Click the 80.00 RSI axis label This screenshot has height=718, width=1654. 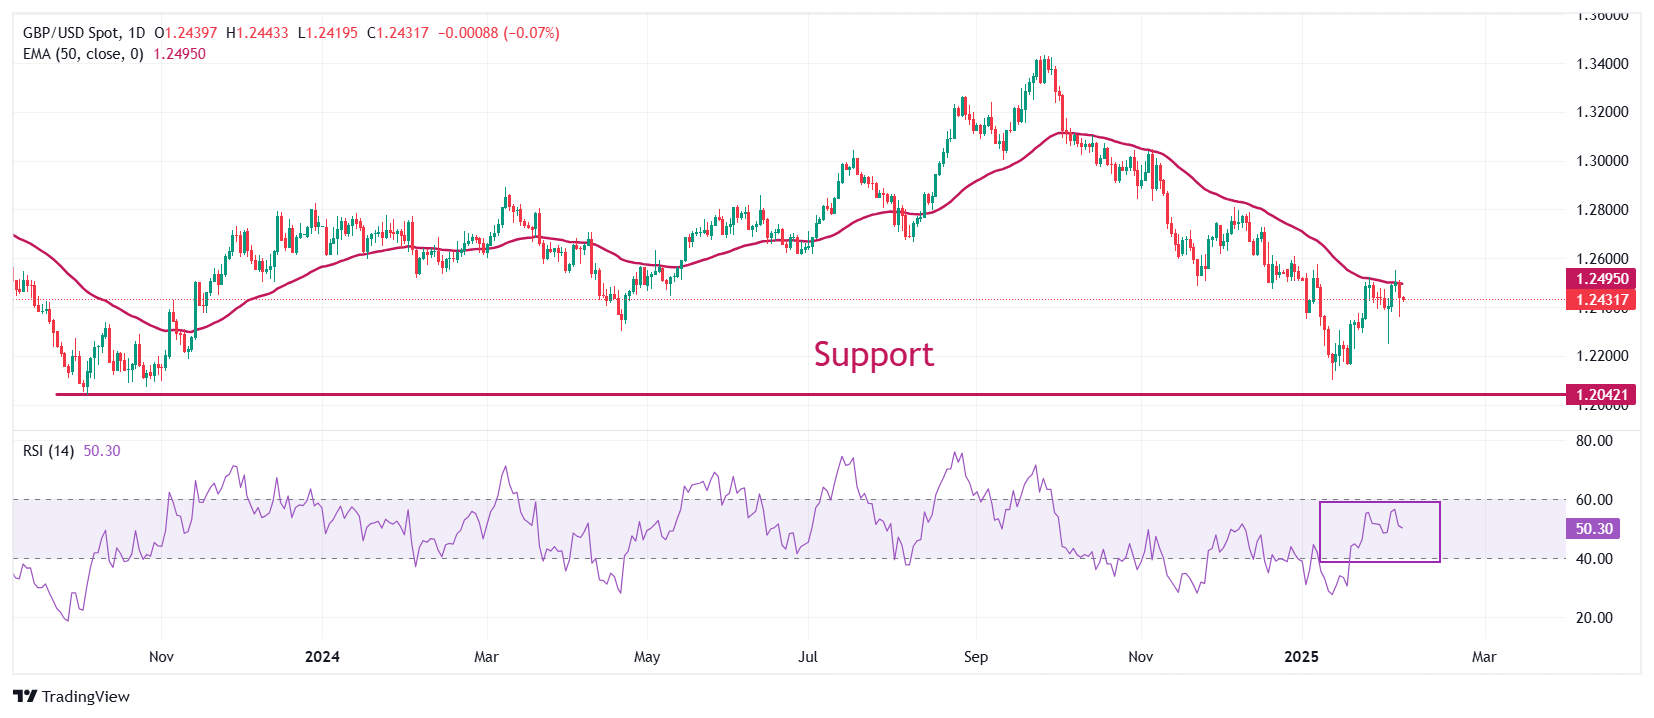[1594, 441]
